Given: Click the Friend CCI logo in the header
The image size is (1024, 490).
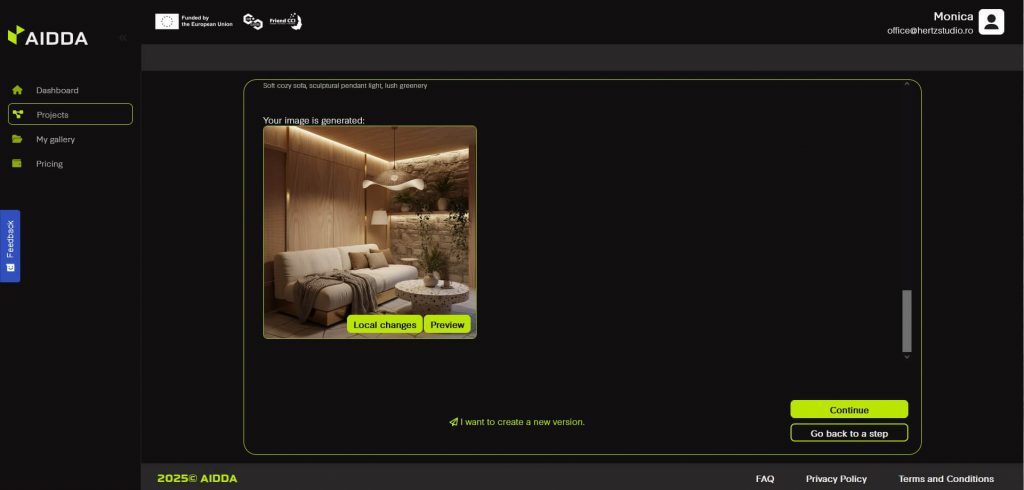Looking at the screenshot, I should coord(287,21).
